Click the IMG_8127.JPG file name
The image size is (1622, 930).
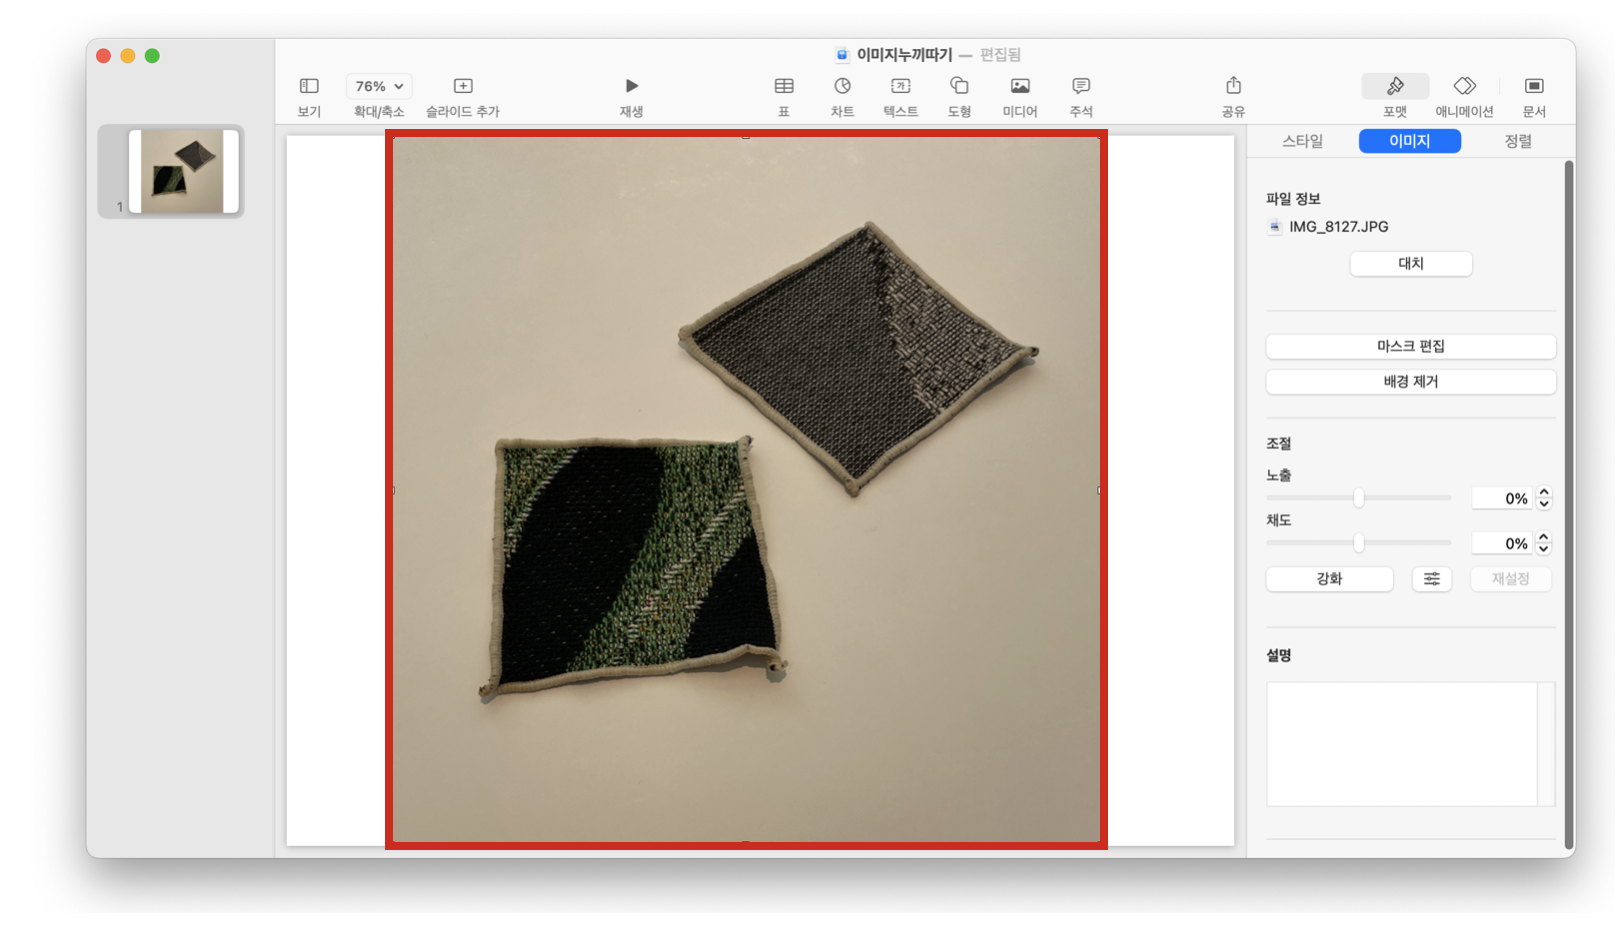(1339, 227)
